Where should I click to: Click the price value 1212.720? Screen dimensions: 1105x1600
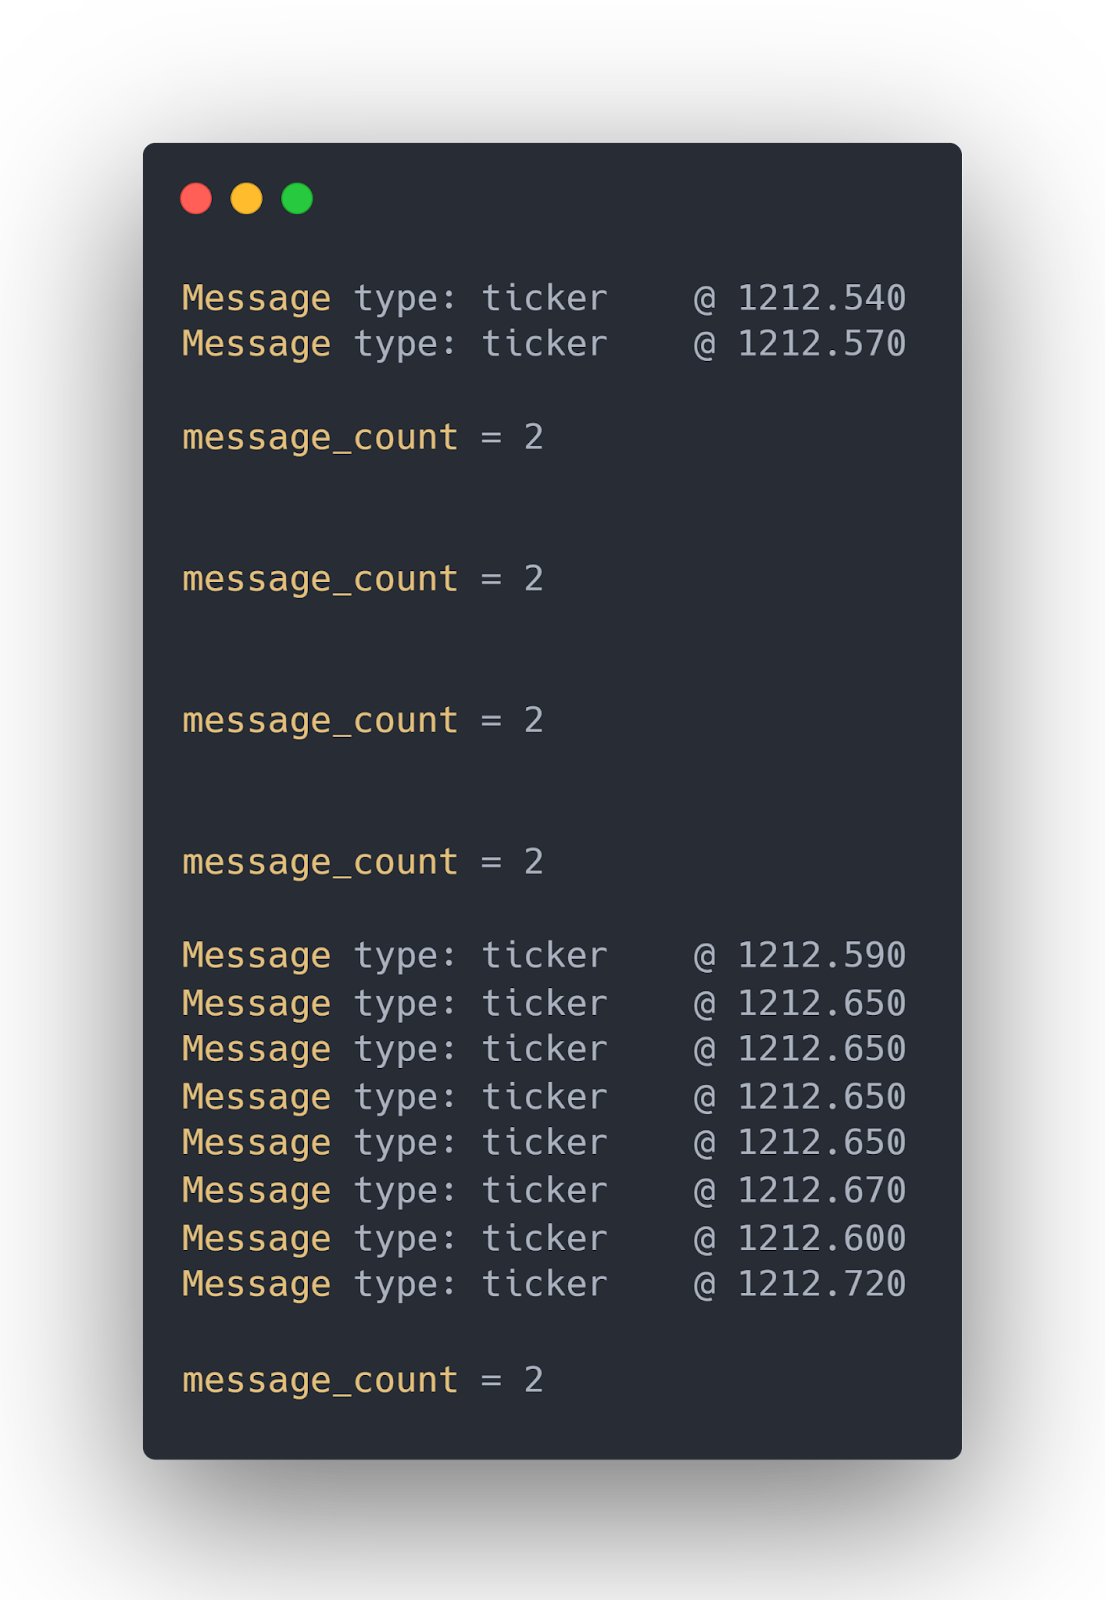[x=822, y=1284]
